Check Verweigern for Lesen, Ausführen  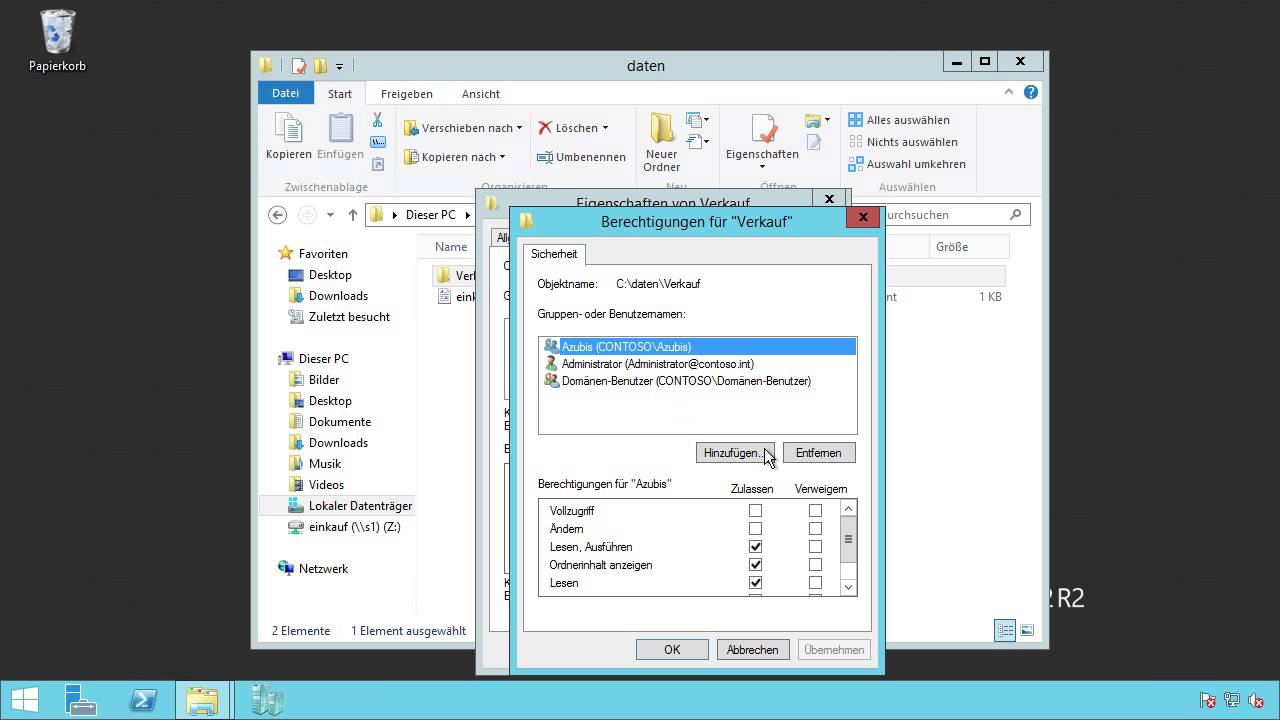click(x=815, y=547)
